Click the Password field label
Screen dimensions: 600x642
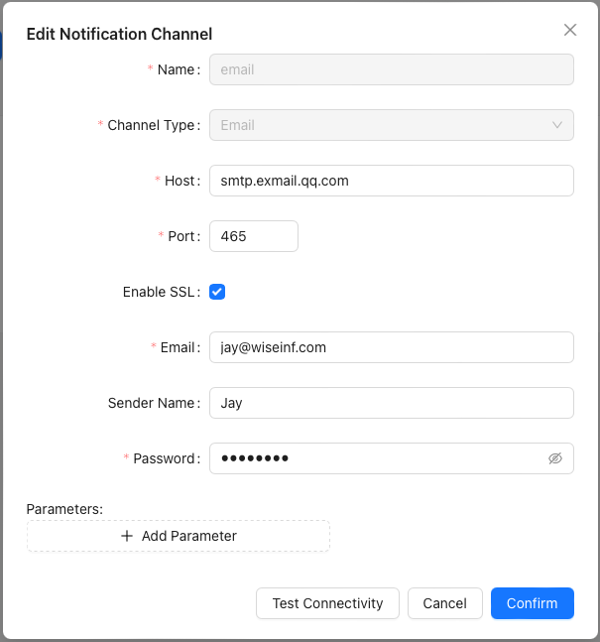click(166, 458)
